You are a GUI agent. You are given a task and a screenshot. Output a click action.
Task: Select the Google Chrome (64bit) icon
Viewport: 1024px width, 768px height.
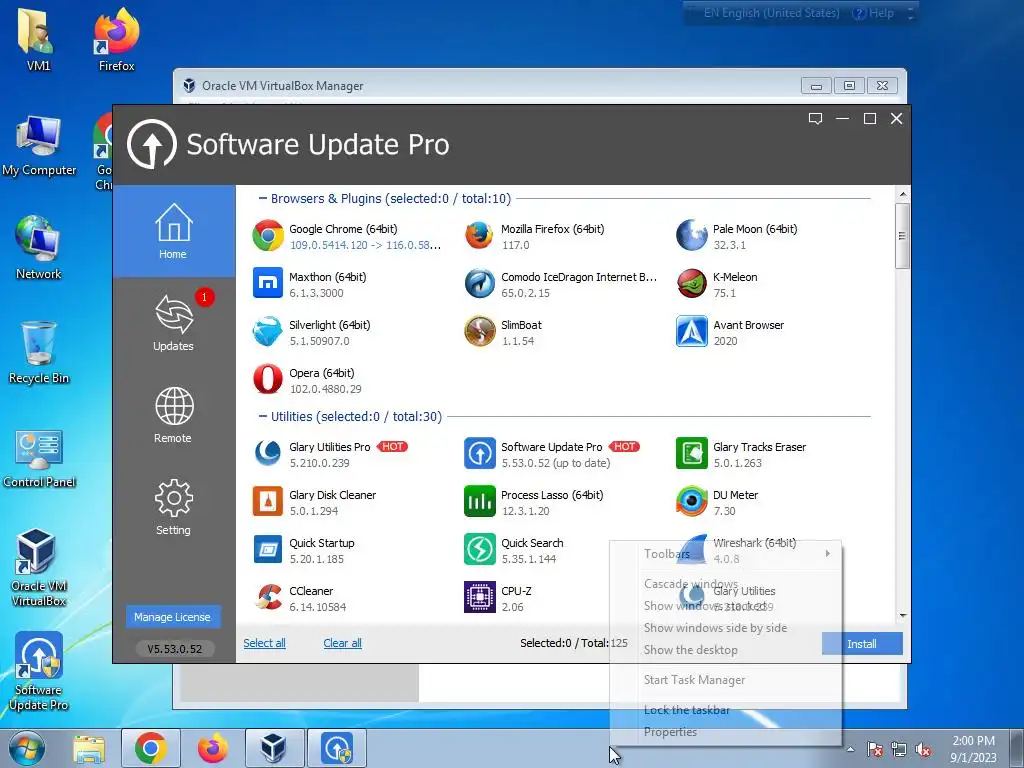click(x=268, y=236)
